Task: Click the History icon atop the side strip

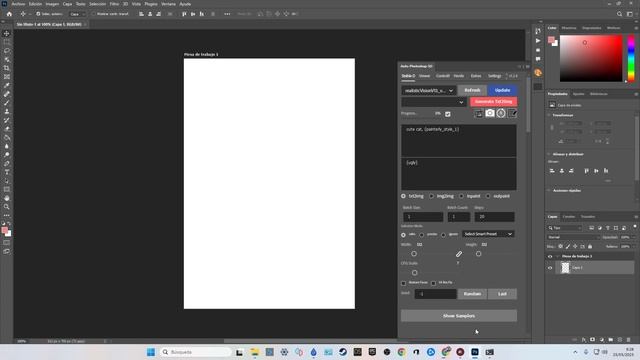Action: [x=538, y=31]
